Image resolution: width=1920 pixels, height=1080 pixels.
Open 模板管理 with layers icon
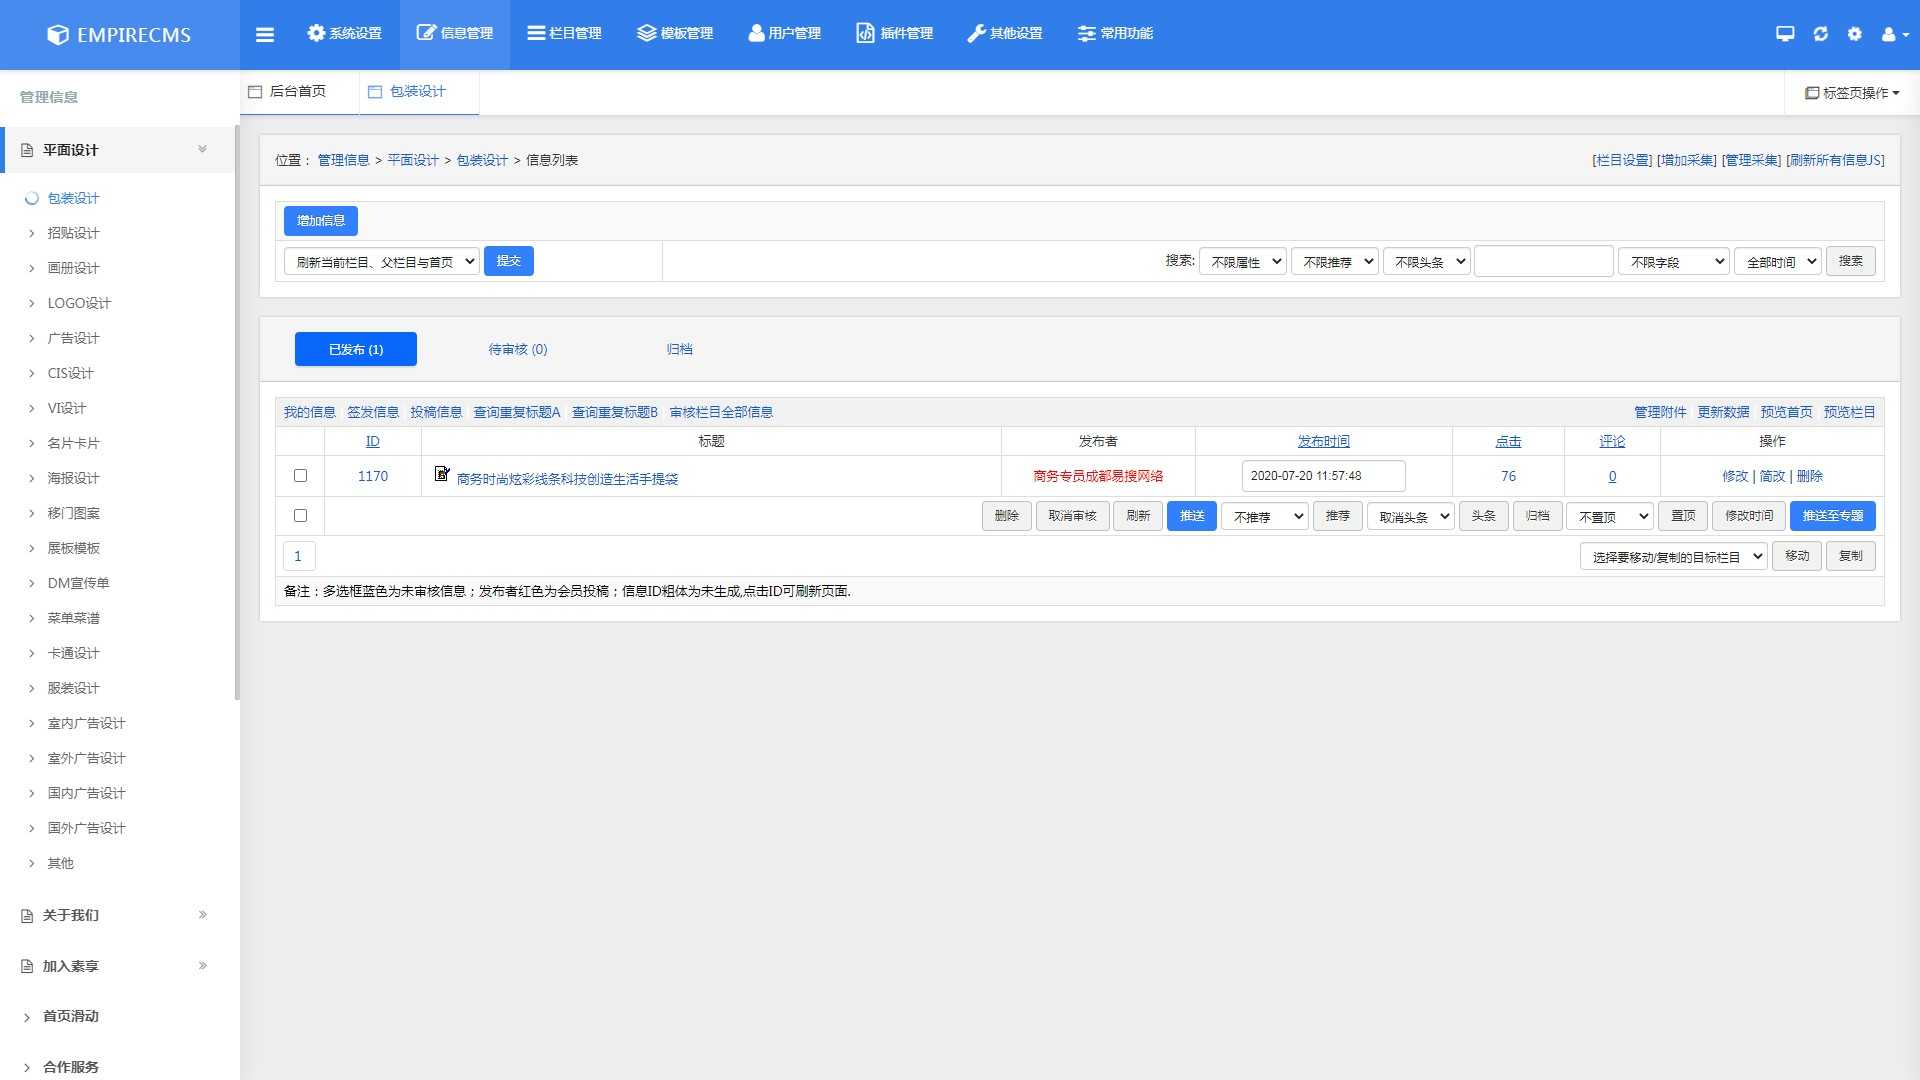tap(675, 34)
